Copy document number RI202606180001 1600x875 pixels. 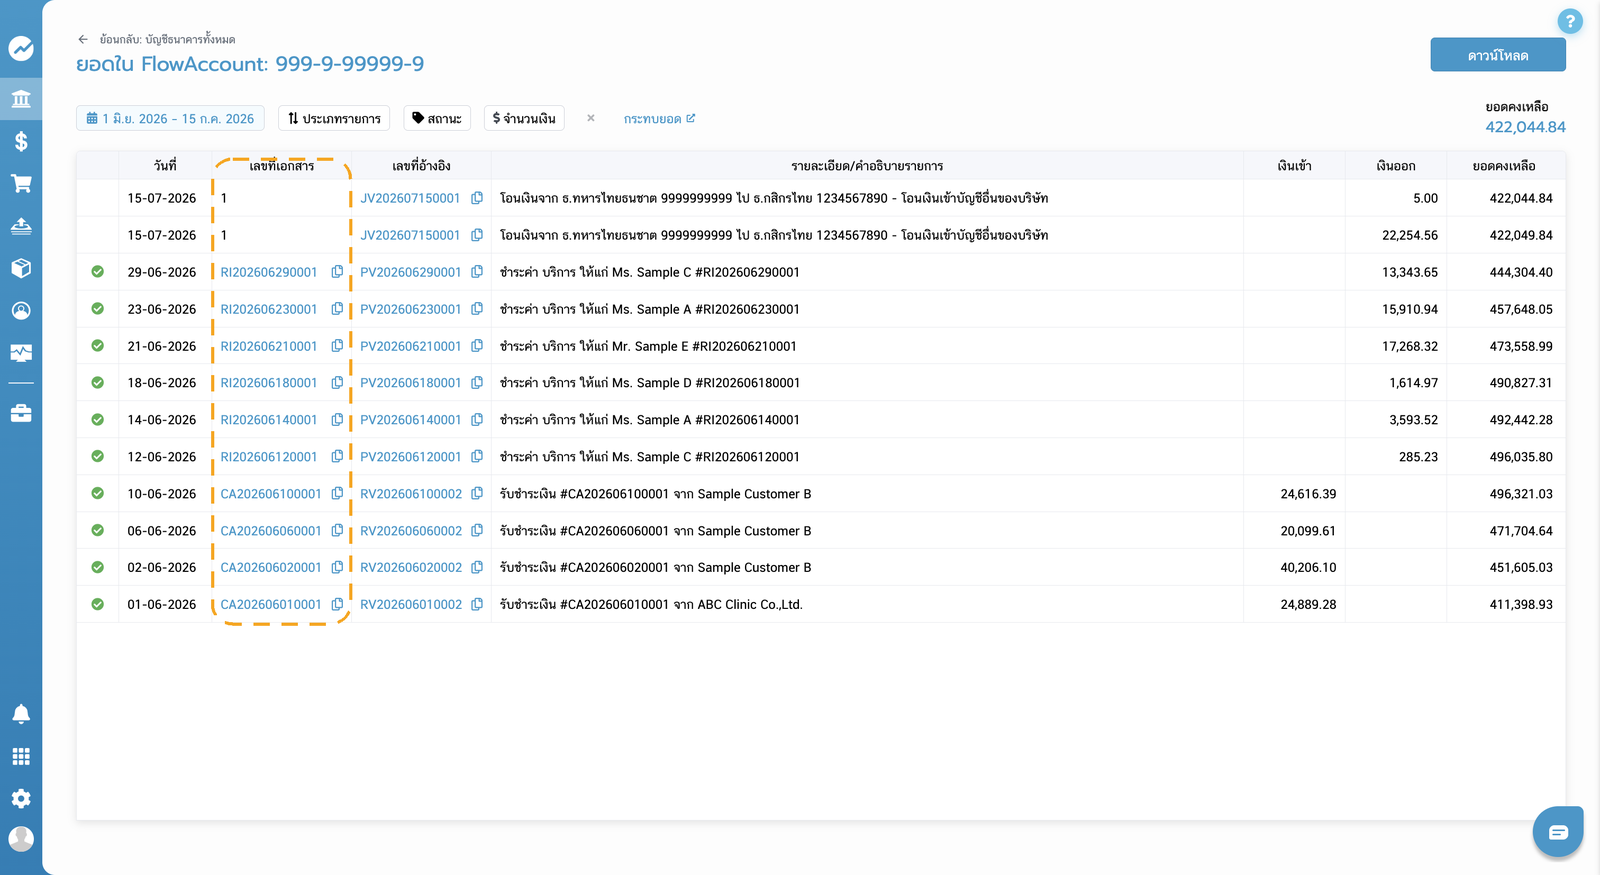click(337, 383)
